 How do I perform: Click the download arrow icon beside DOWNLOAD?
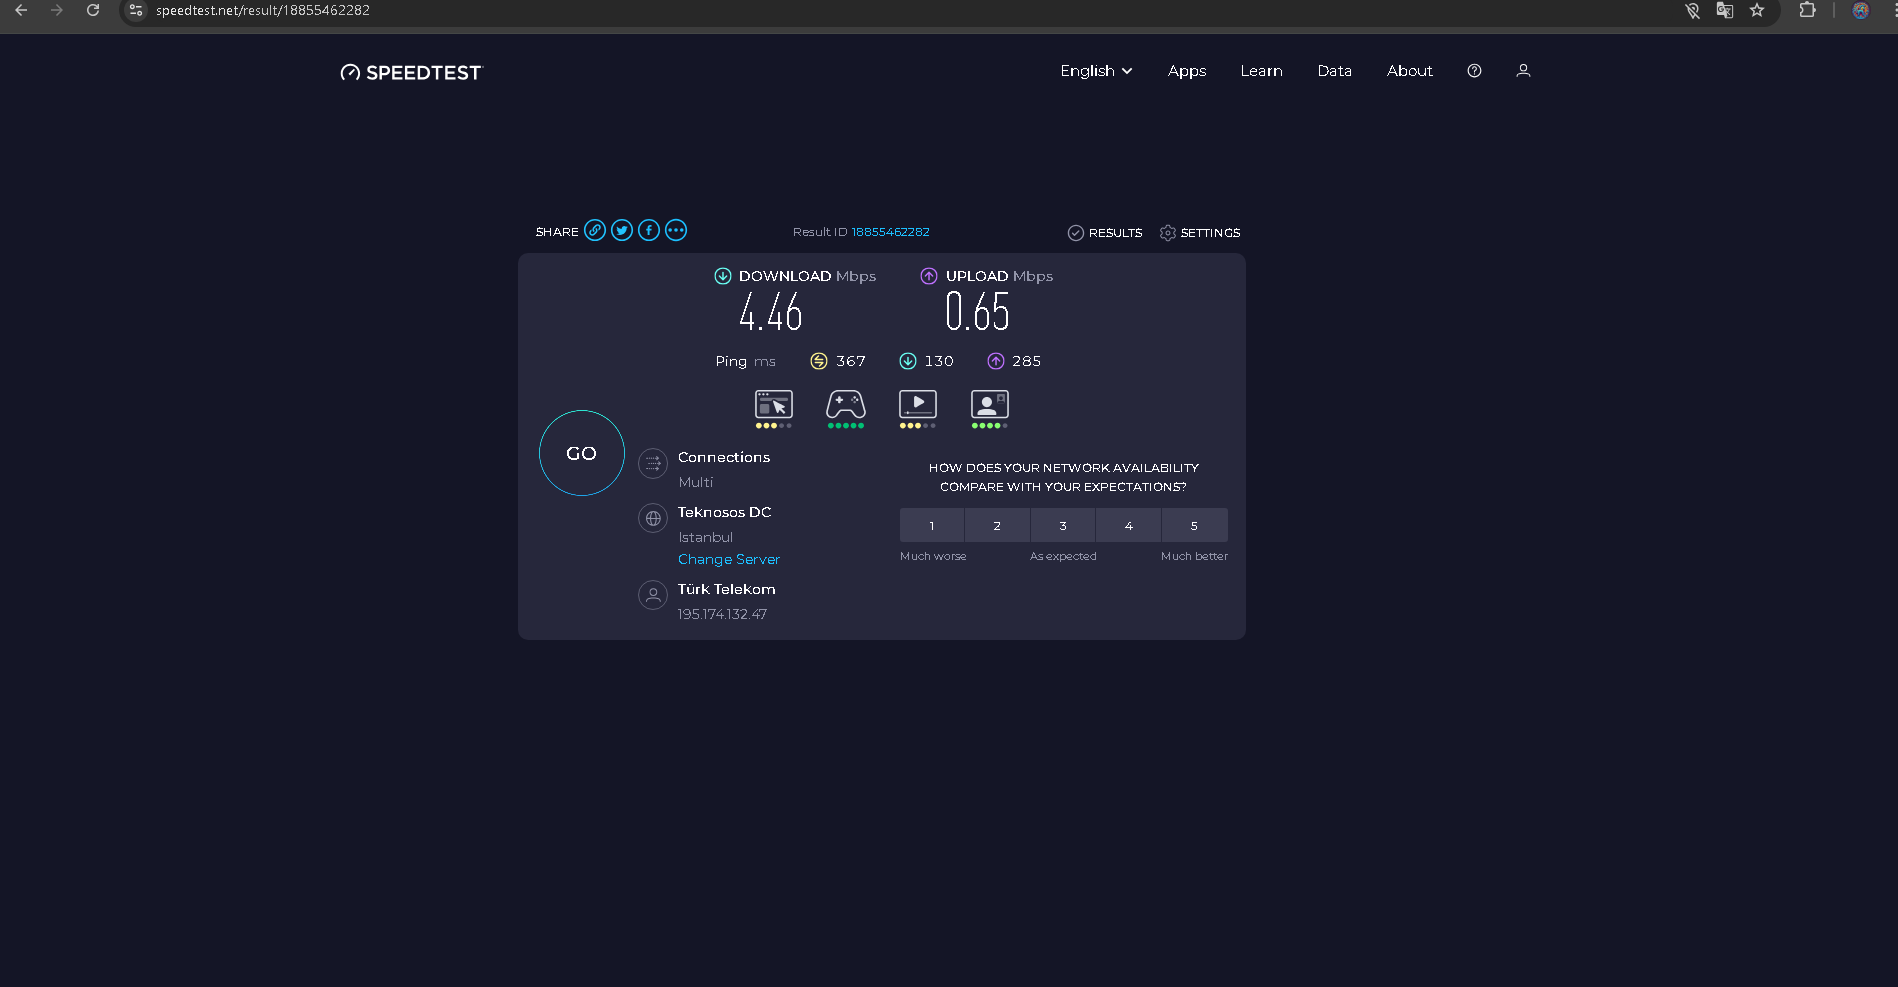723,276
